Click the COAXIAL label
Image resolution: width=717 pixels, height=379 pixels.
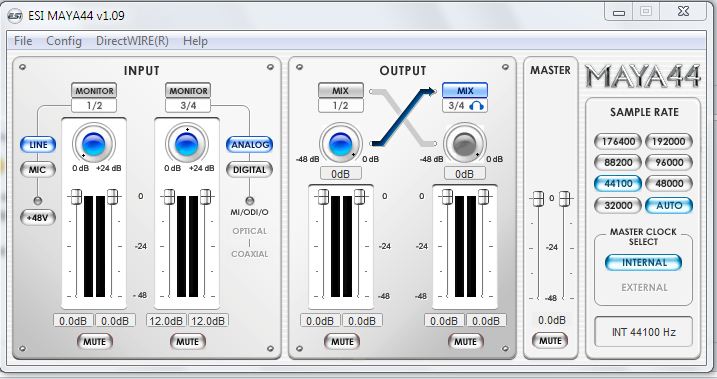pyautogui.click(x=250, y=254)
